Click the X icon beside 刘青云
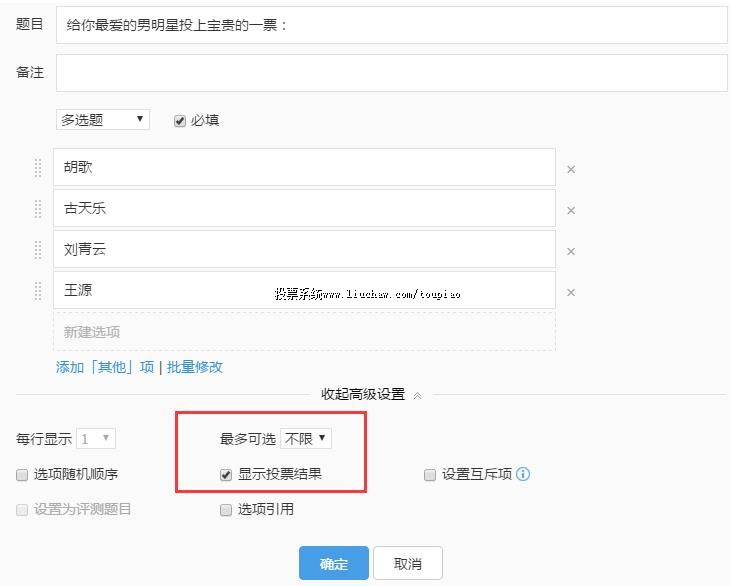The height and width of the screenshot is (586, 733). pos(571,251)
